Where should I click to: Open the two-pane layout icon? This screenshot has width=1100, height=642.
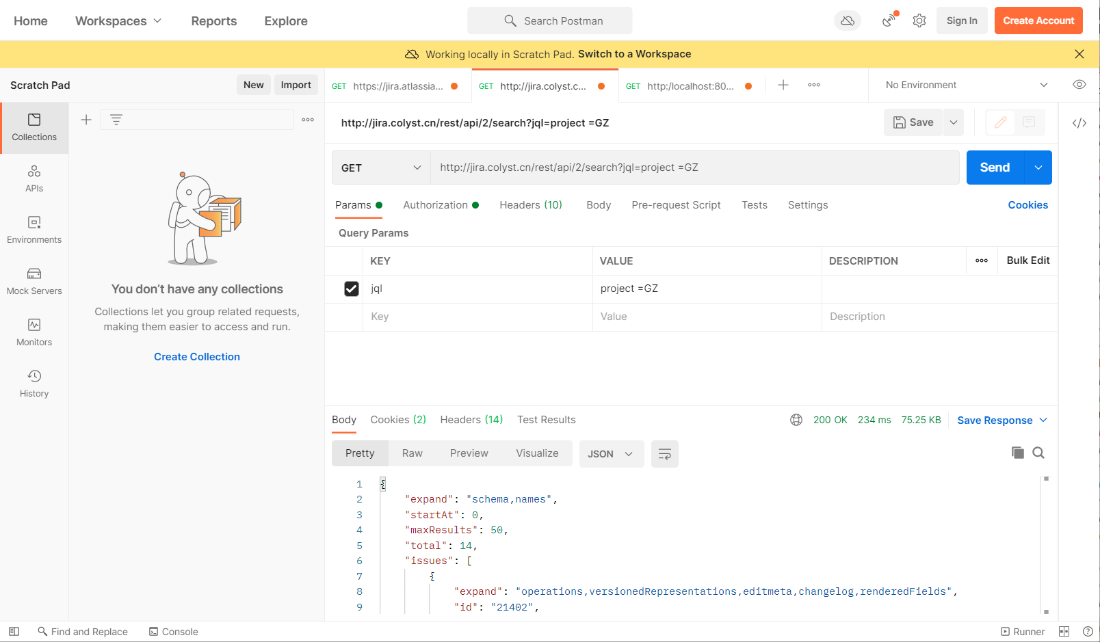1064,631
